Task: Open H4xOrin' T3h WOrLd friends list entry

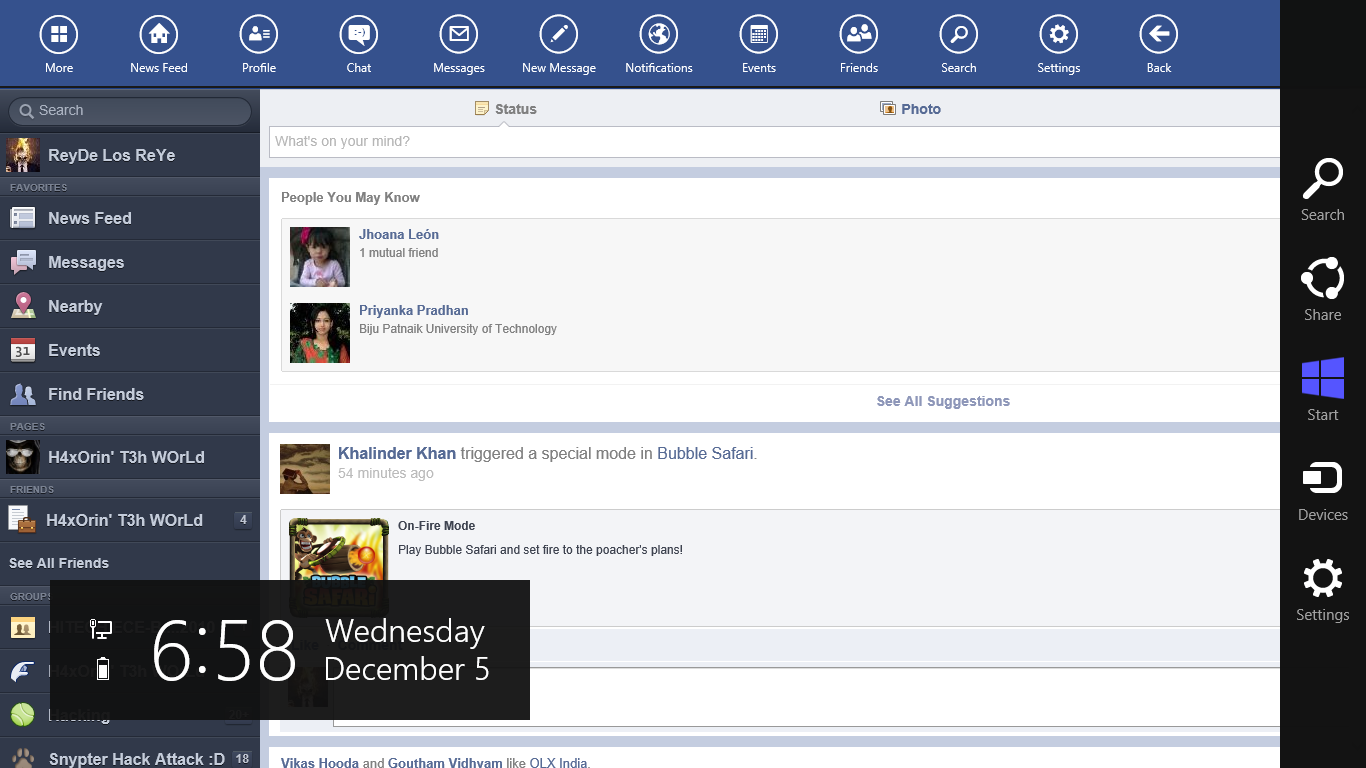Action: 130,520
